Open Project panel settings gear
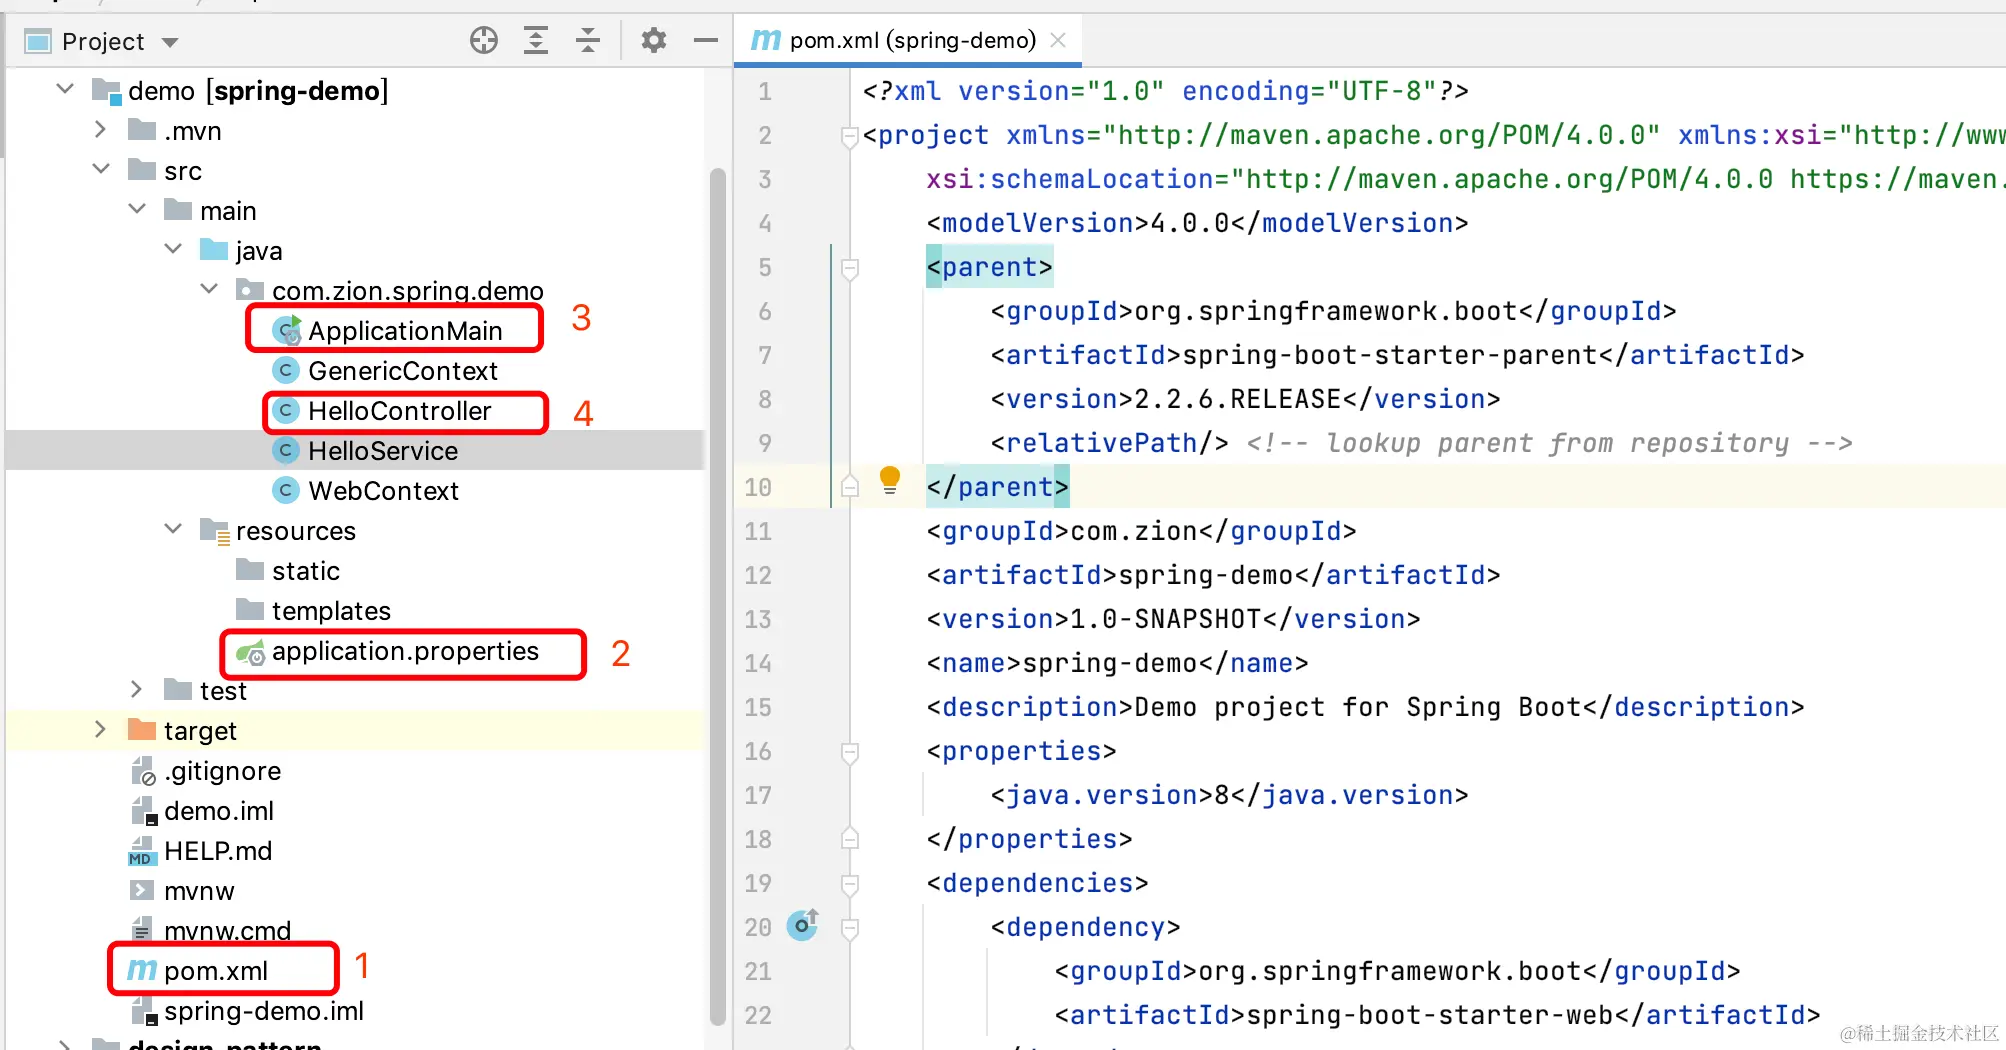The width and height of the screenshot is (2006, 1050). [654, 41]
